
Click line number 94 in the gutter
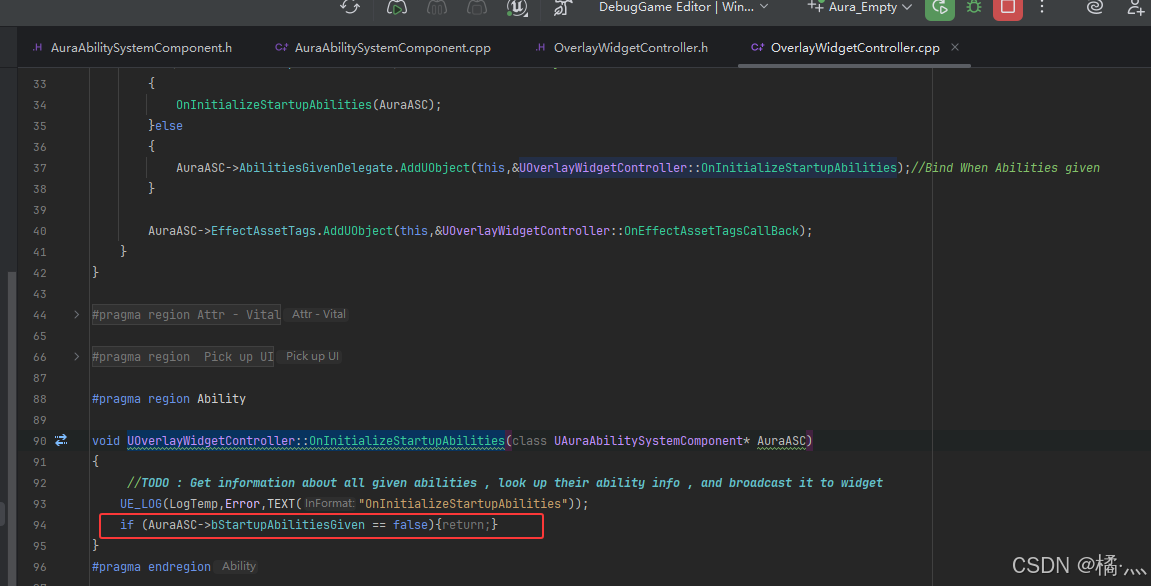click(40, 525)
